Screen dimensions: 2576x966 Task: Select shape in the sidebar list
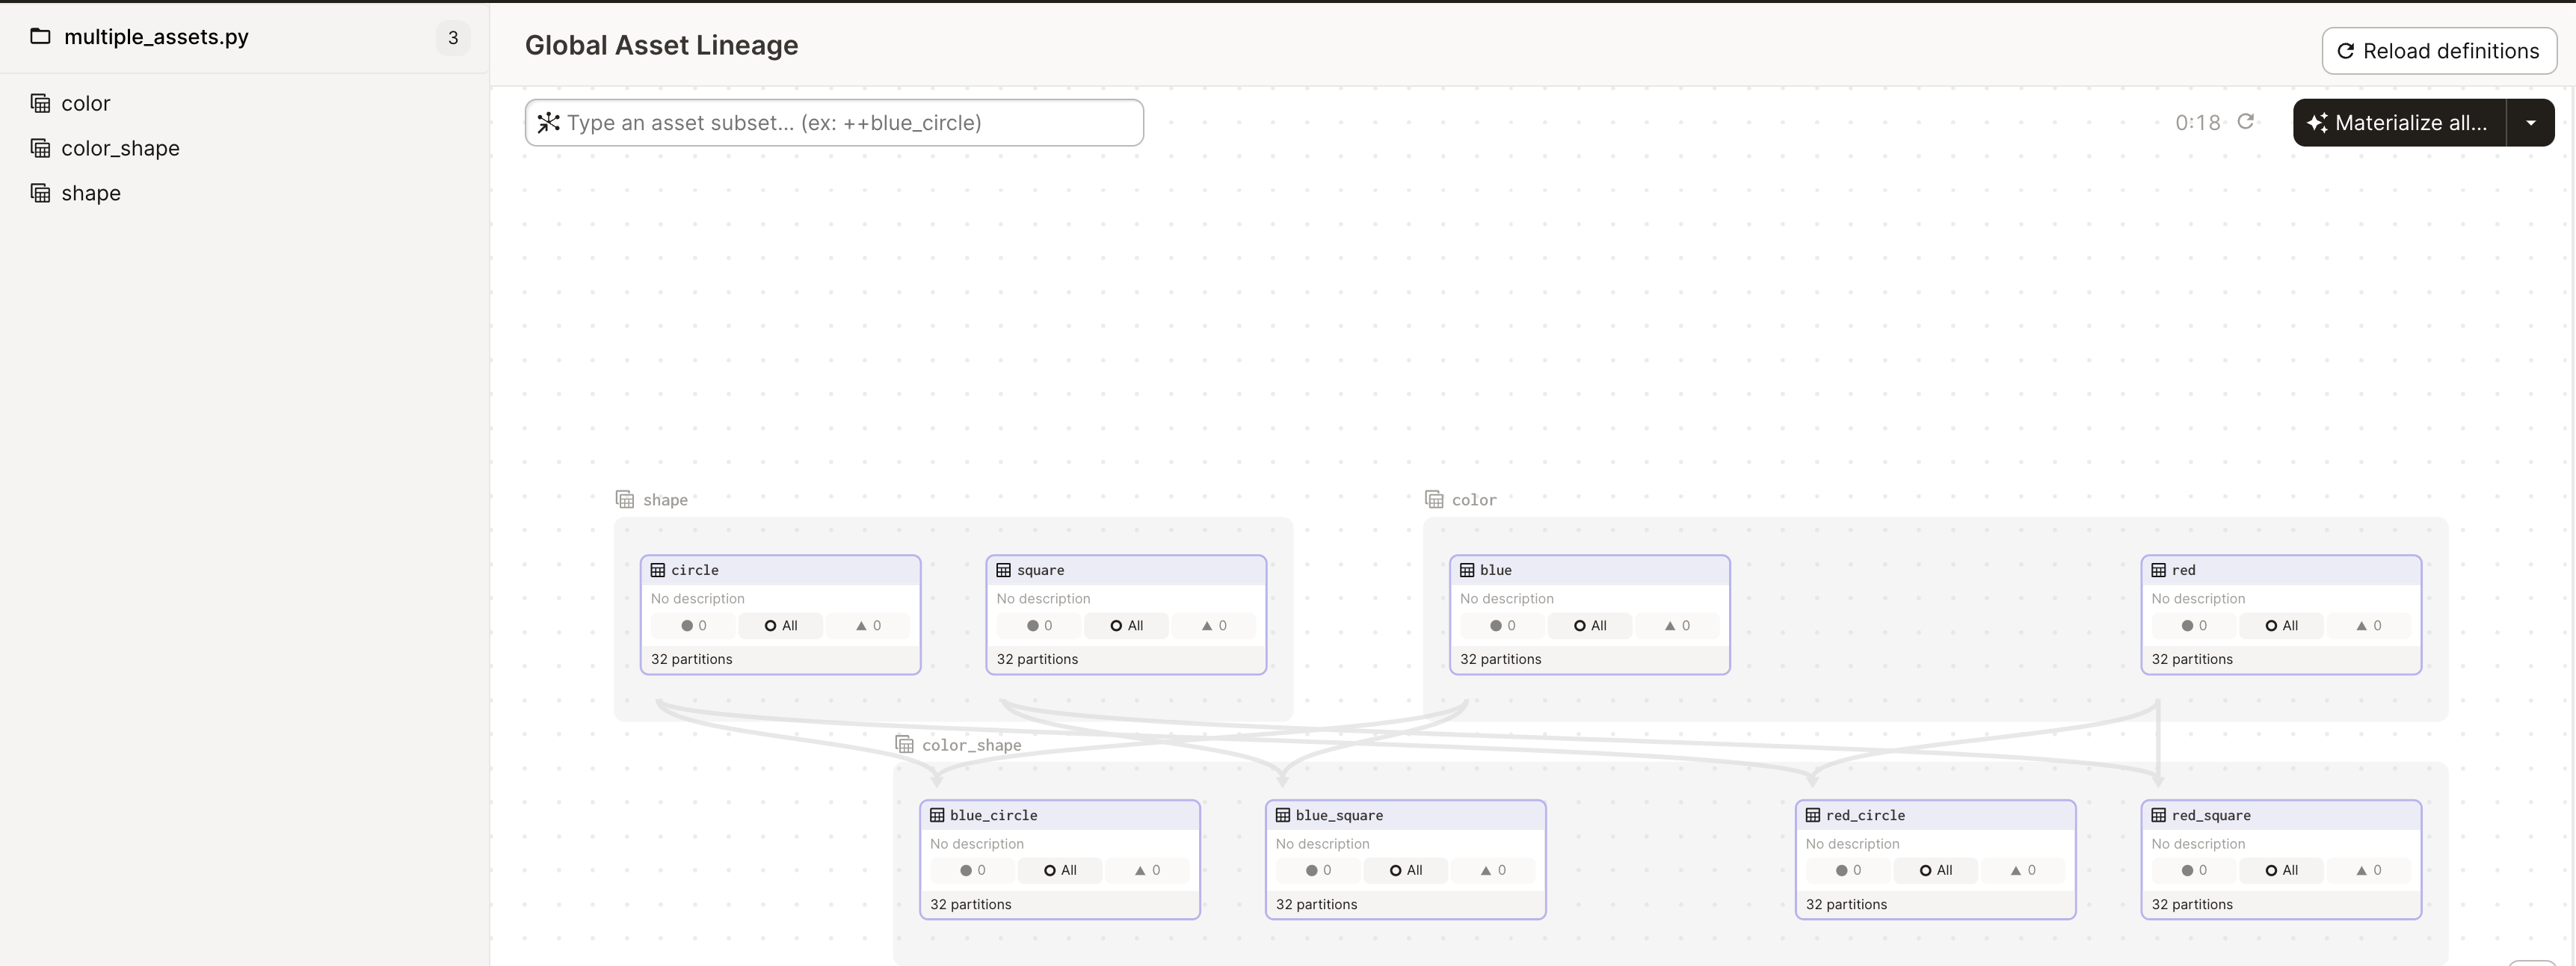pos(90,193)
